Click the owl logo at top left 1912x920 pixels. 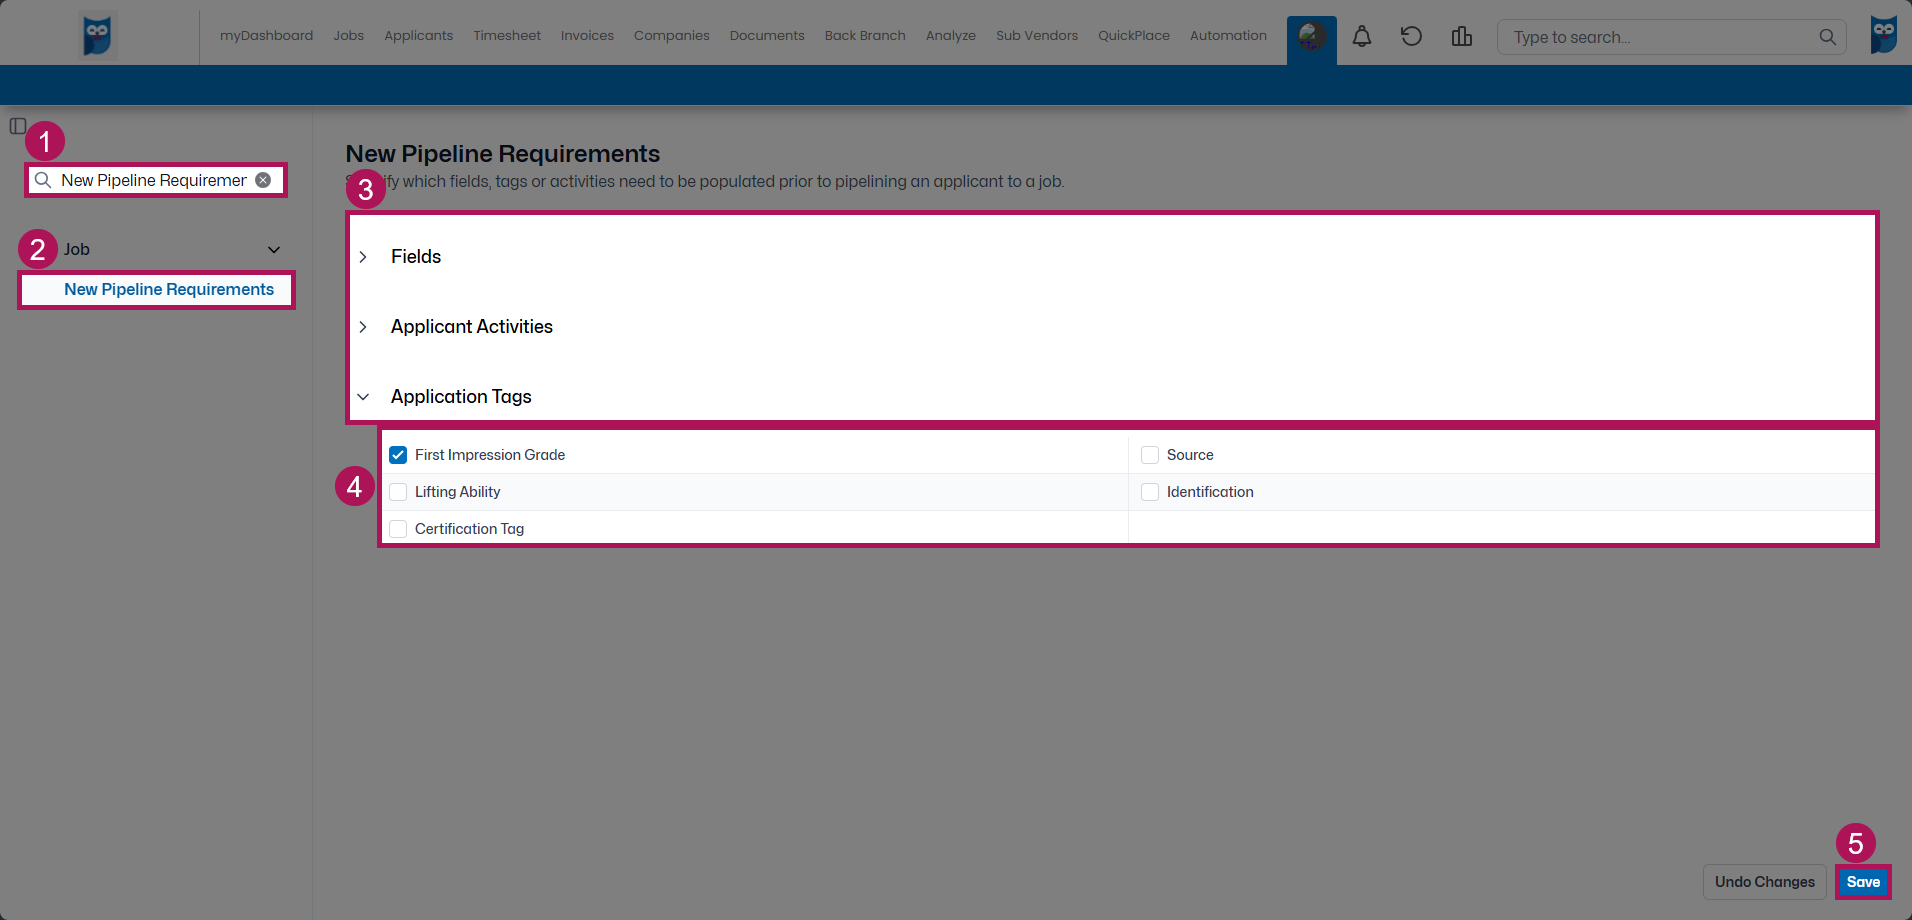(x=97, y=36)
